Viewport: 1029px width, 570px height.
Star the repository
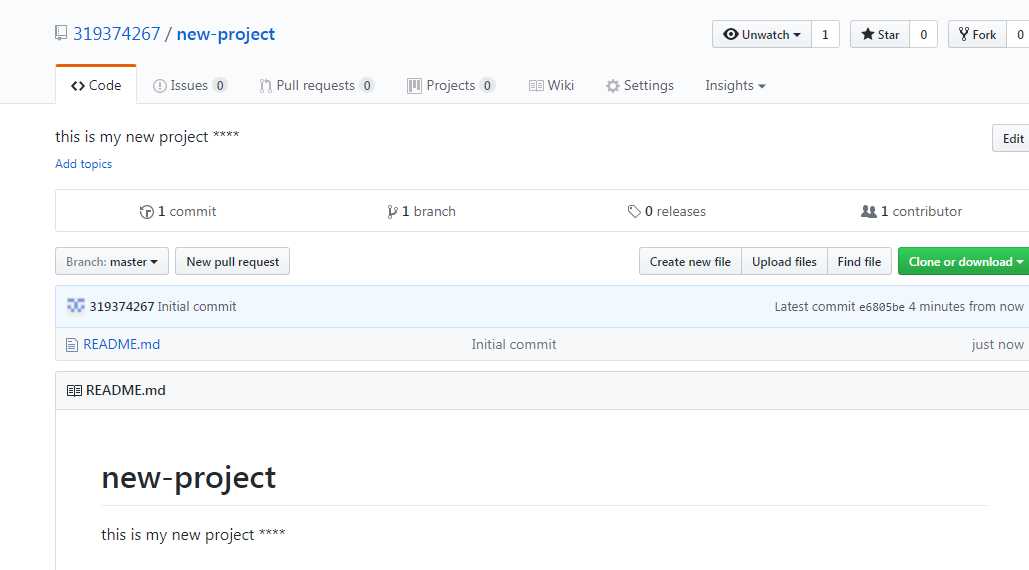(880, 34)
